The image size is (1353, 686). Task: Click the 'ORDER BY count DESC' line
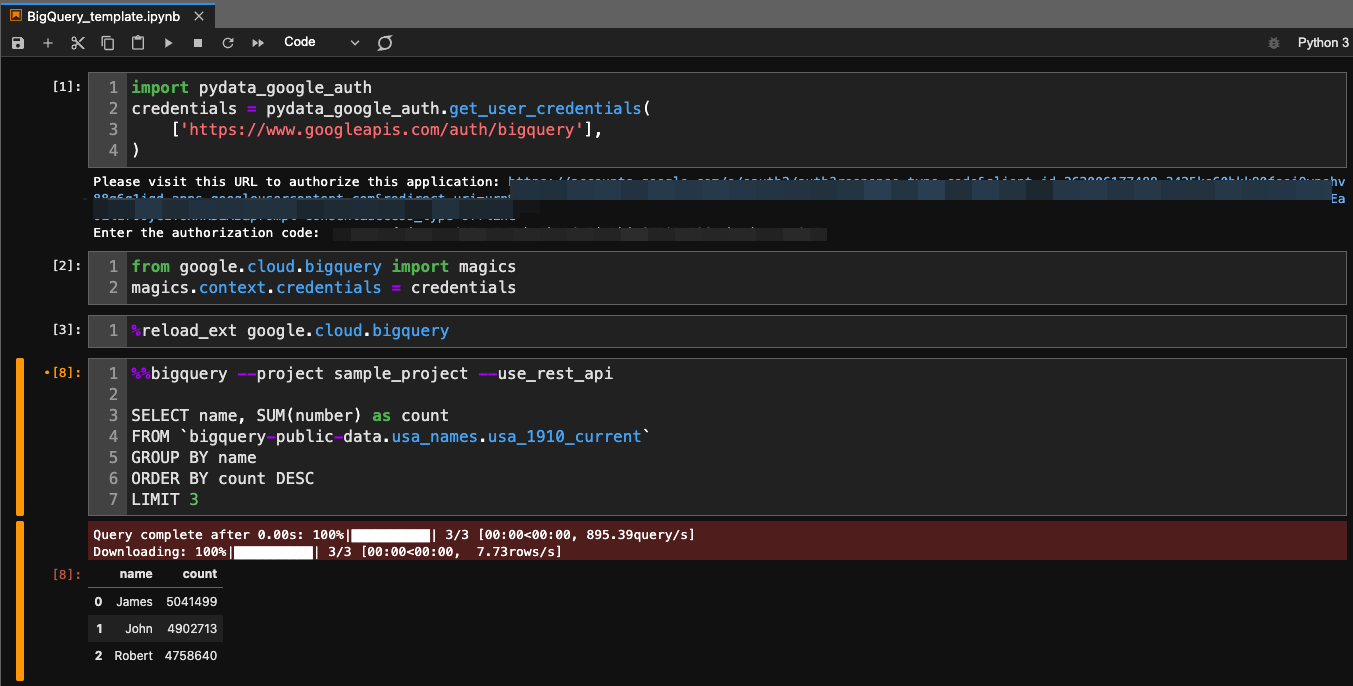(x=222, y=479)
